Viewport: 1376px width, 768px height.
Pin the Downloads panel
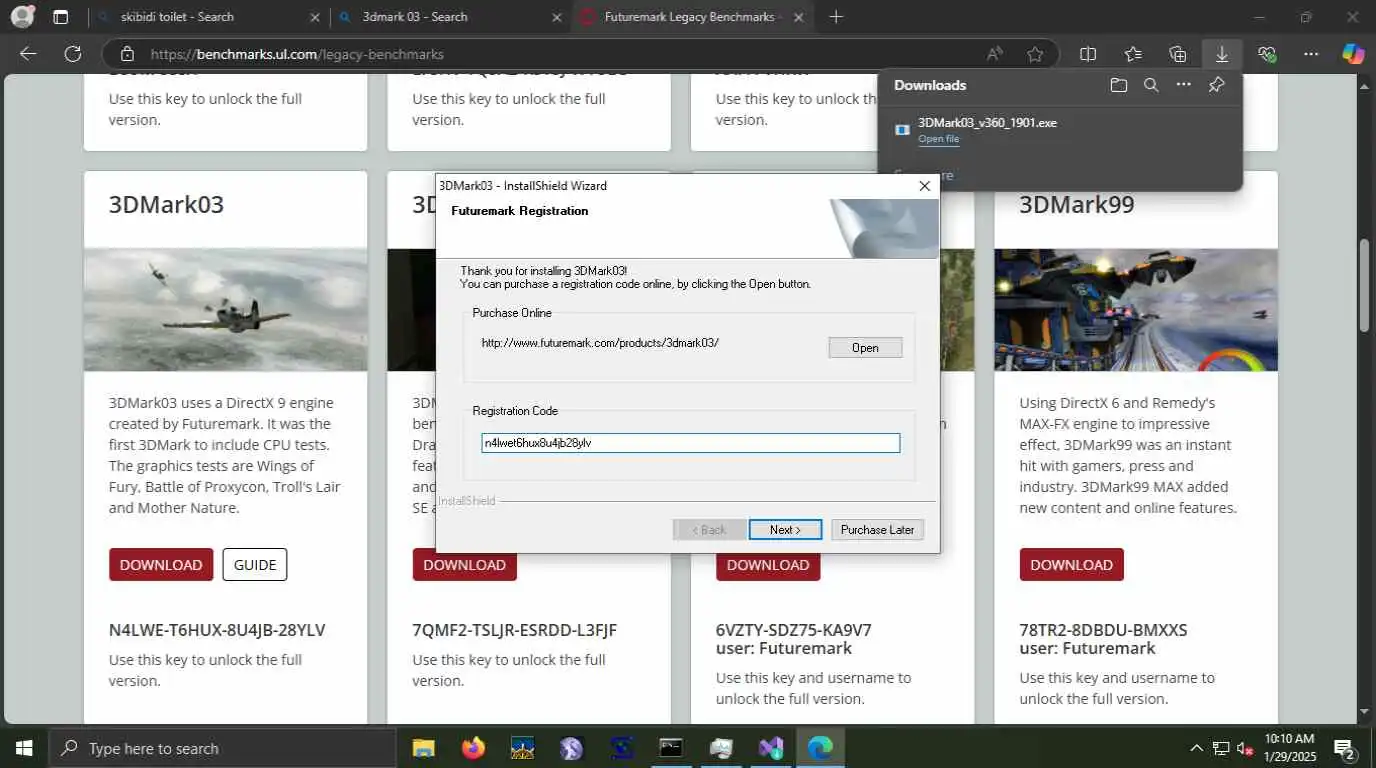[x=1216, y=85]
